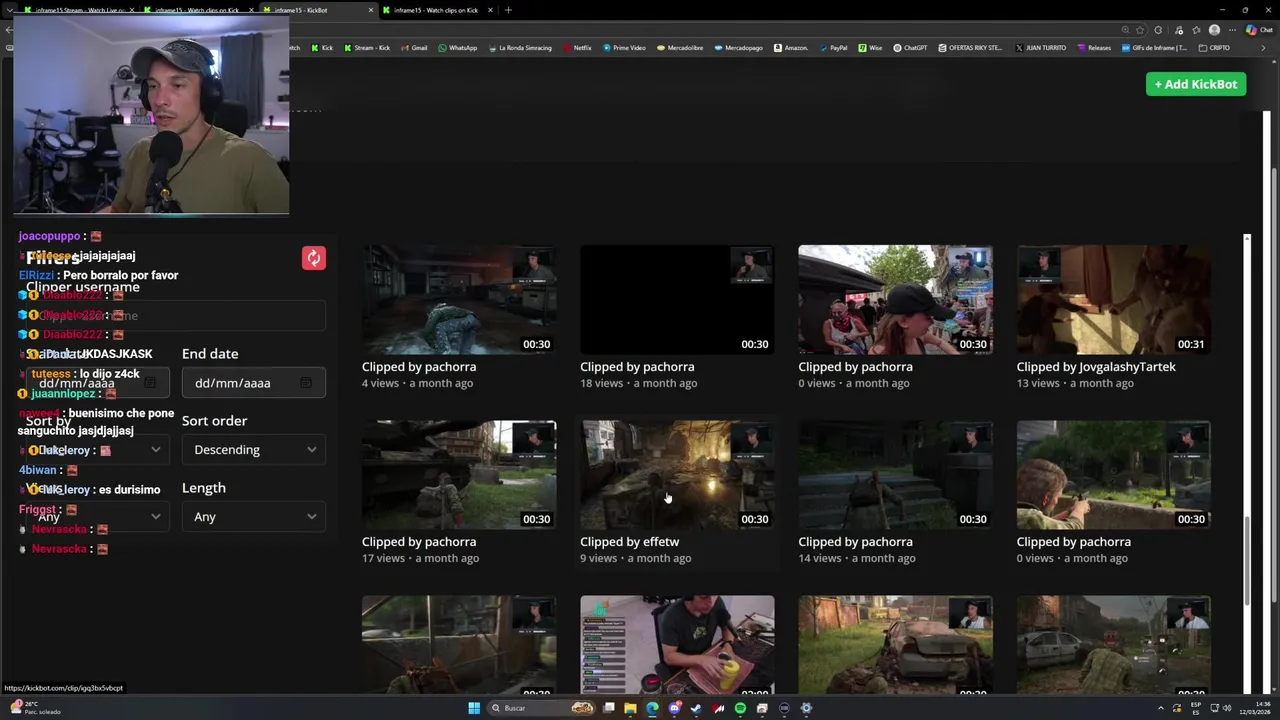Open the new tab plus button
The image size is (1280, 720).
click(x=508, y=10)
